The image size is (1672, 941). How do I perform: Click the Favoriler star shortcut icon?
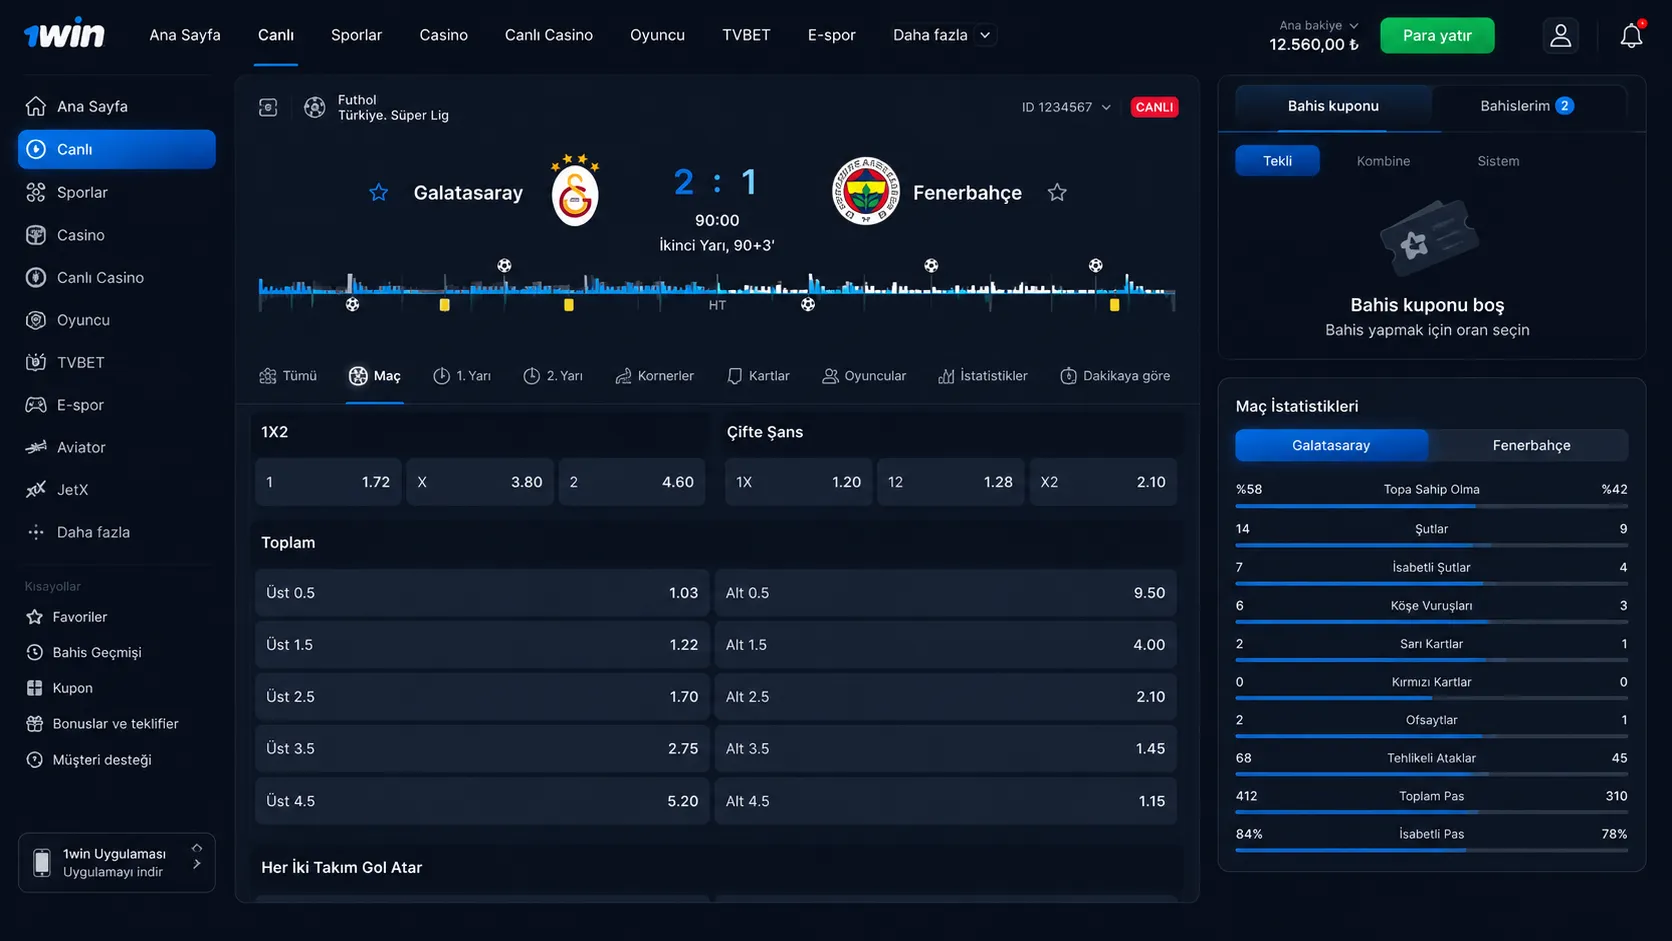coord(35,617)
